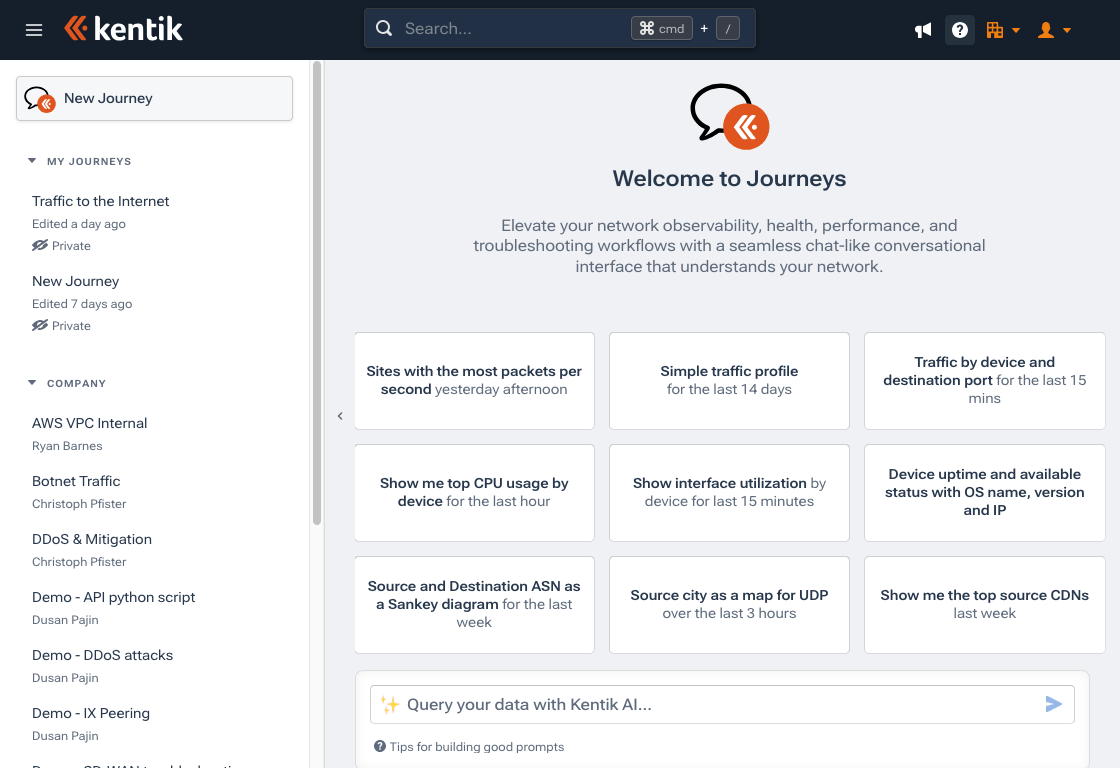Click the send arrow in the query box

coord(1053,704)
